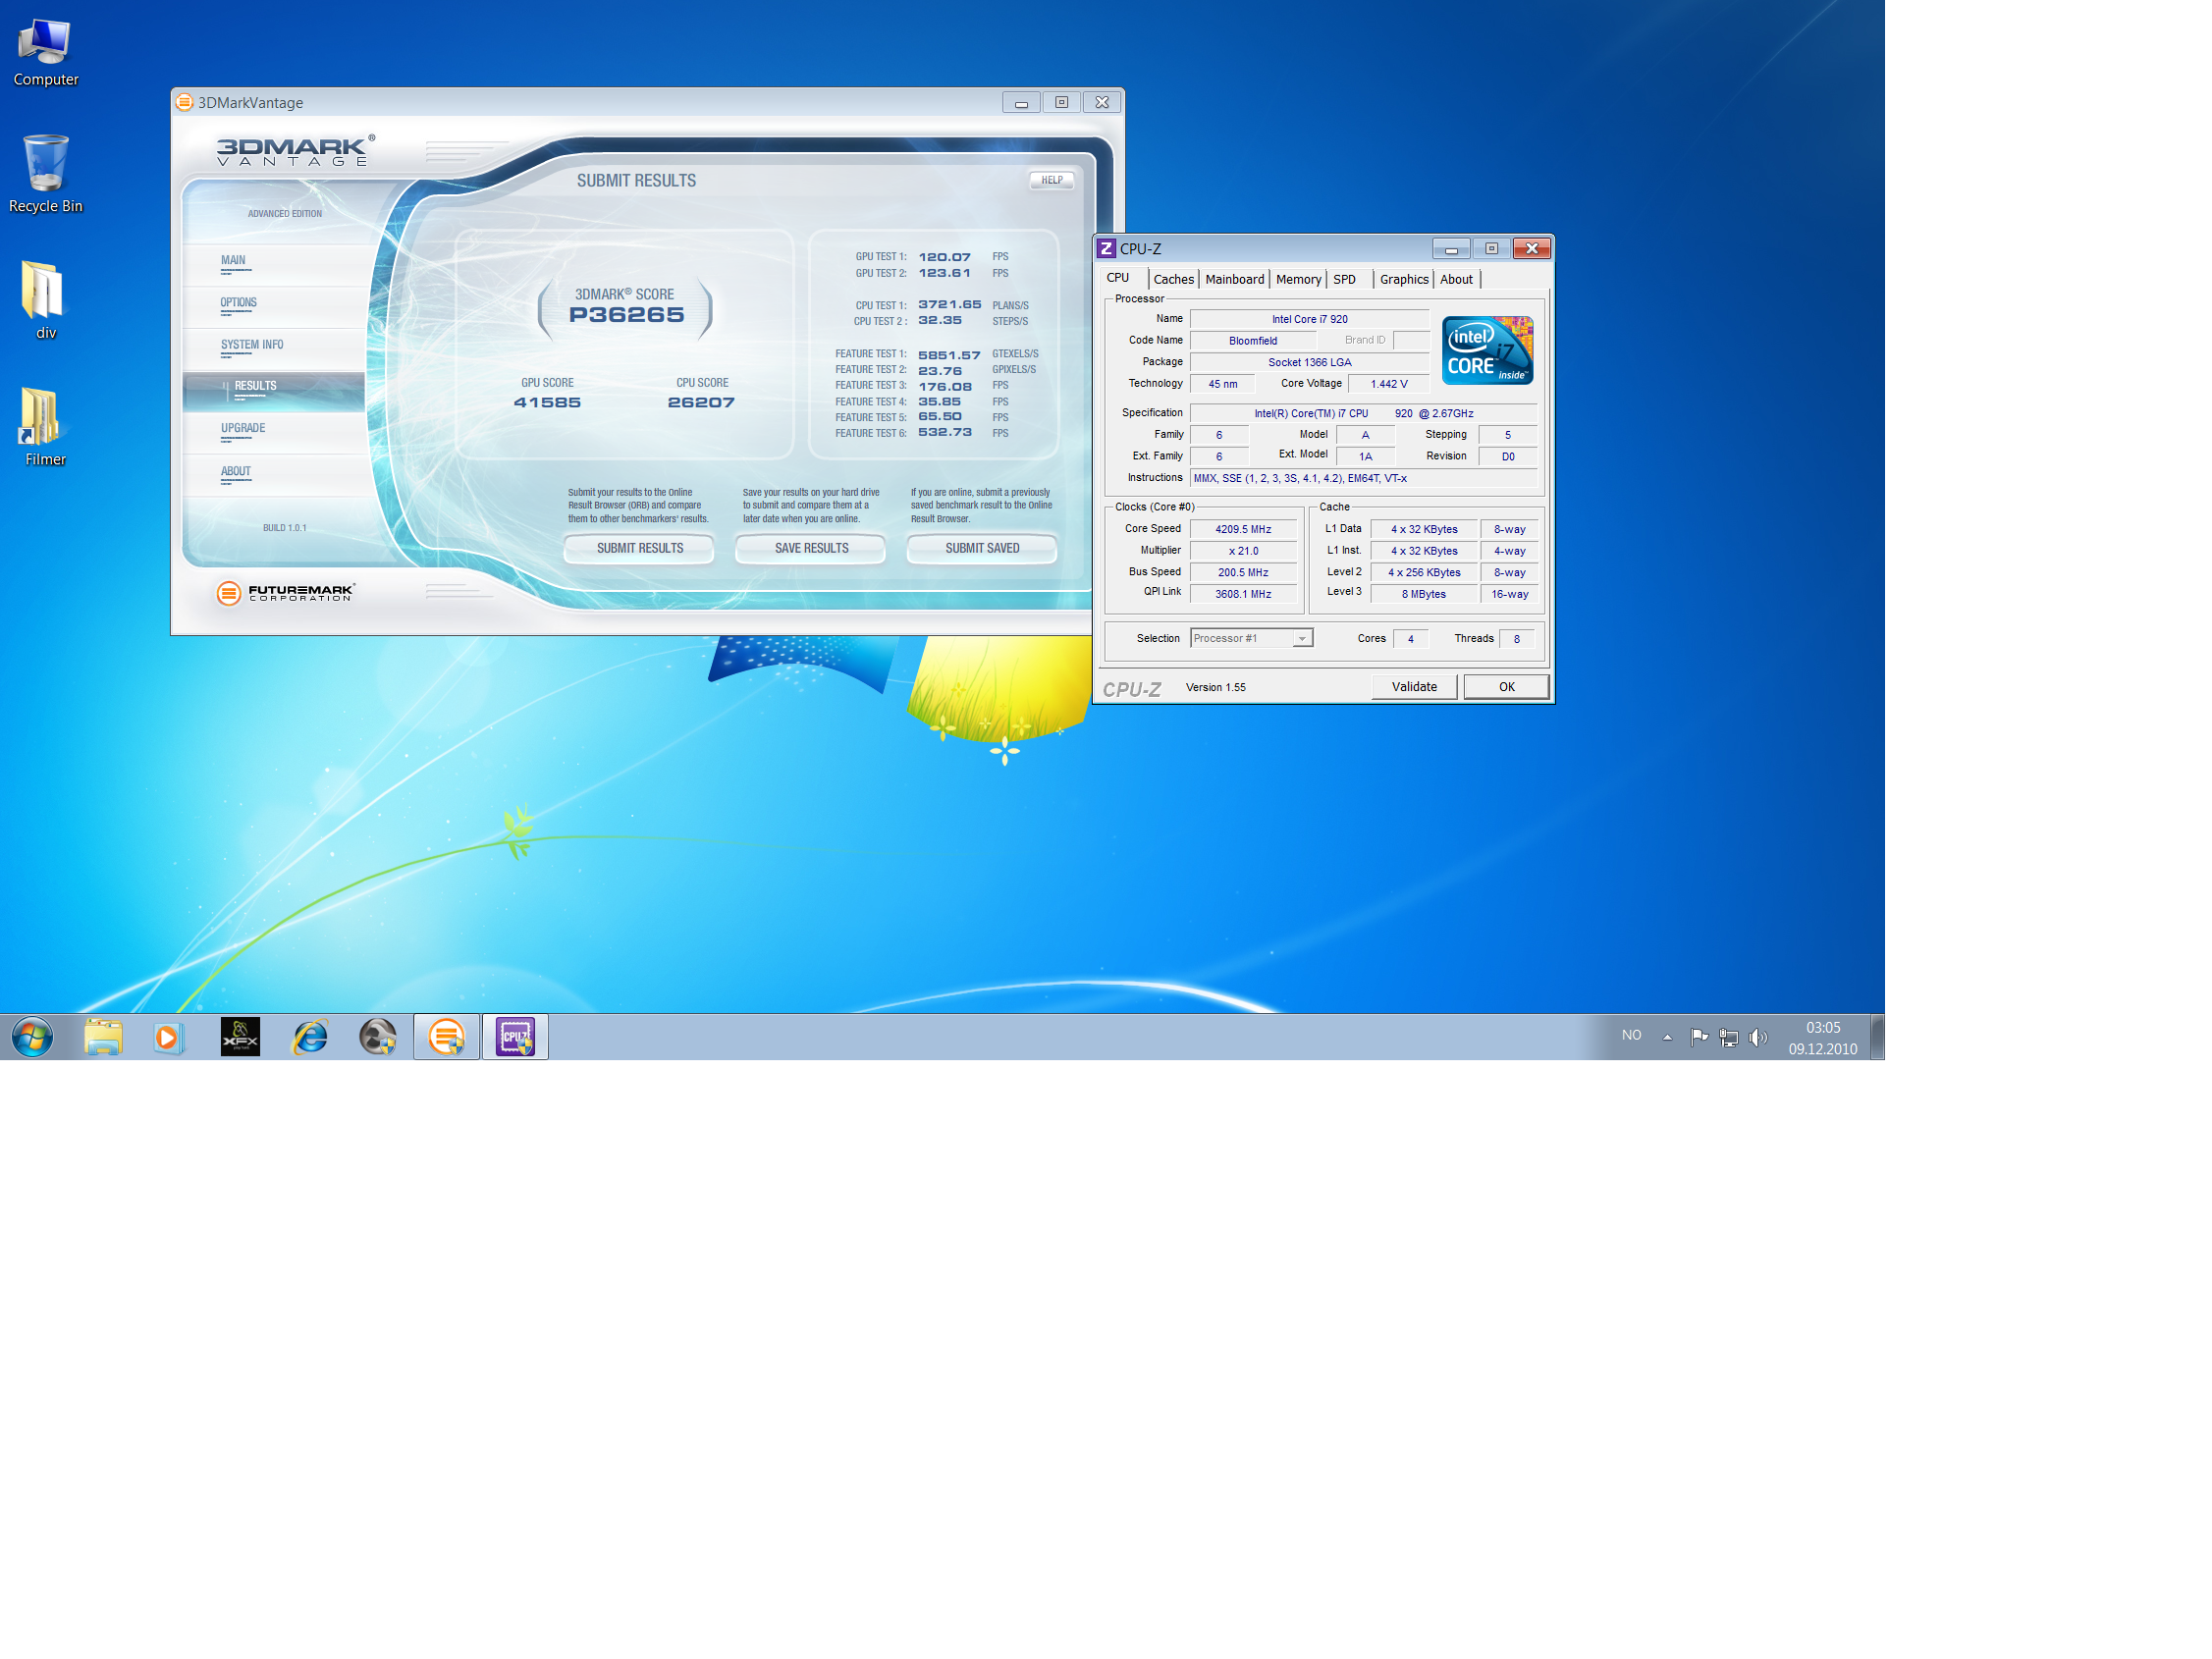Viewport: 2212px width, 1659px height.
Task: Switch to CPU-Z taskbar button
Action: (515, 1037)
